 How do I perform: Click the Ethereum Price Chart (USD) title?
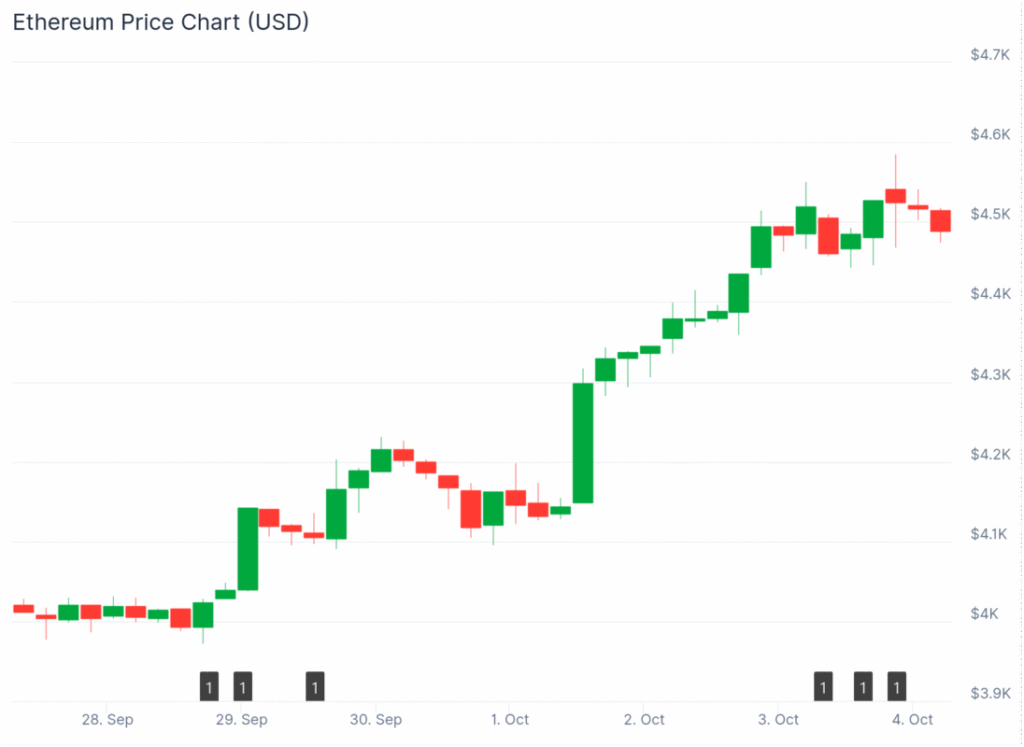click(x=160, y=22)
